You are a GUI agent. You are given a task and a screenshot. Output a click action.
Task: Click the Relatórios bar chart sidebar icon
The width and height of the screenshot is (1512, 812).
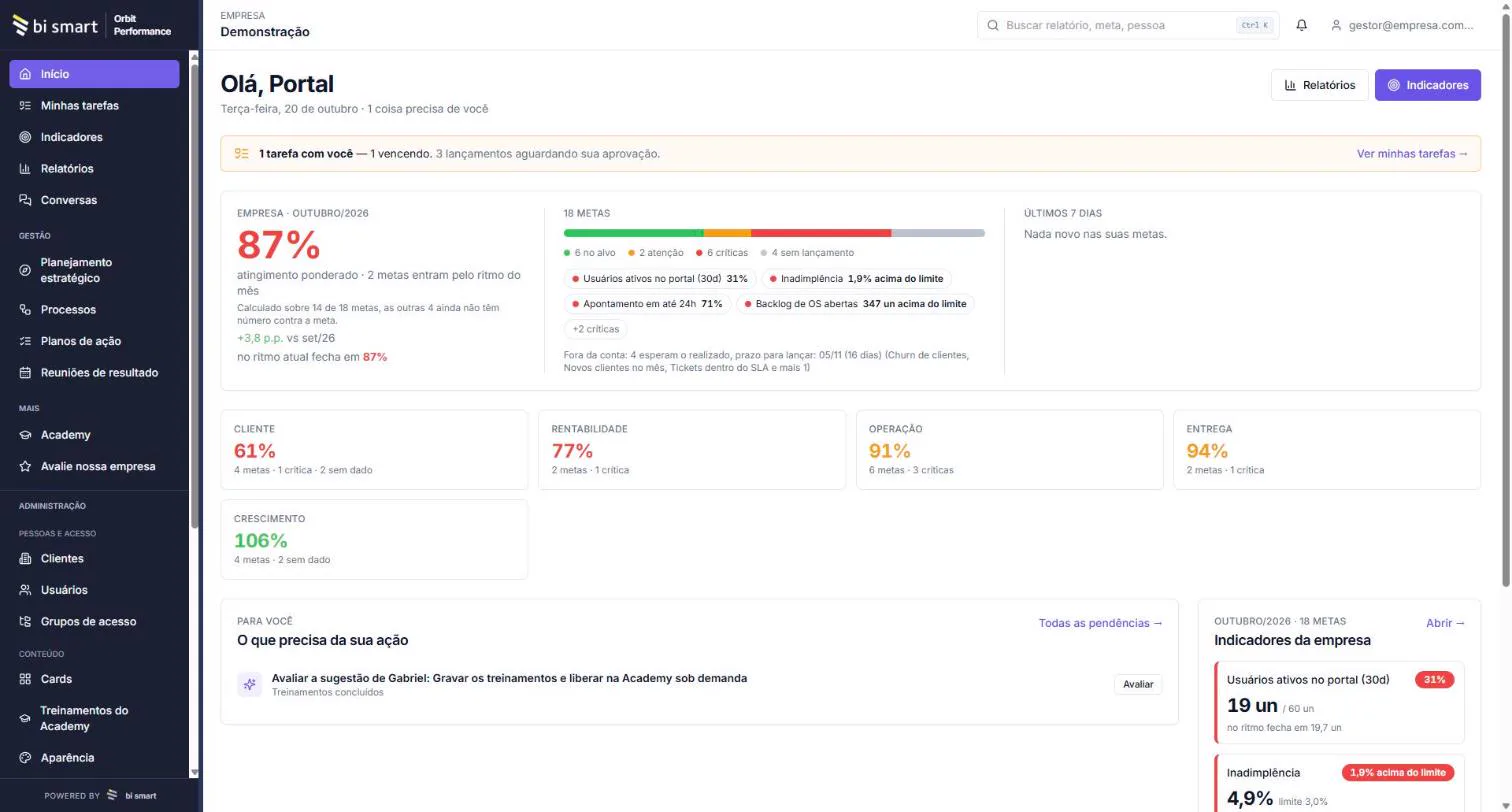pyautogui.click(x=26, y=169)
